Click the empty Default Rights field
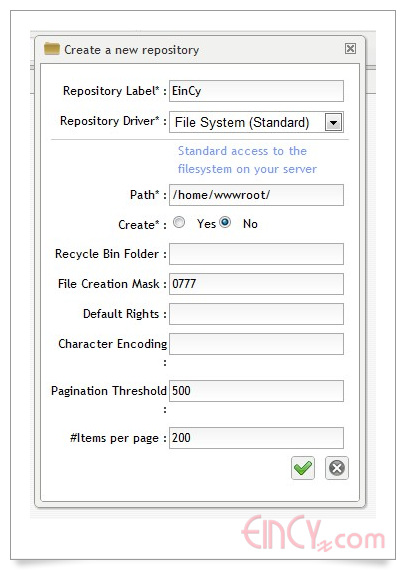Image resolution: width=406 pixels, height=570 pixels. (256, 314)
